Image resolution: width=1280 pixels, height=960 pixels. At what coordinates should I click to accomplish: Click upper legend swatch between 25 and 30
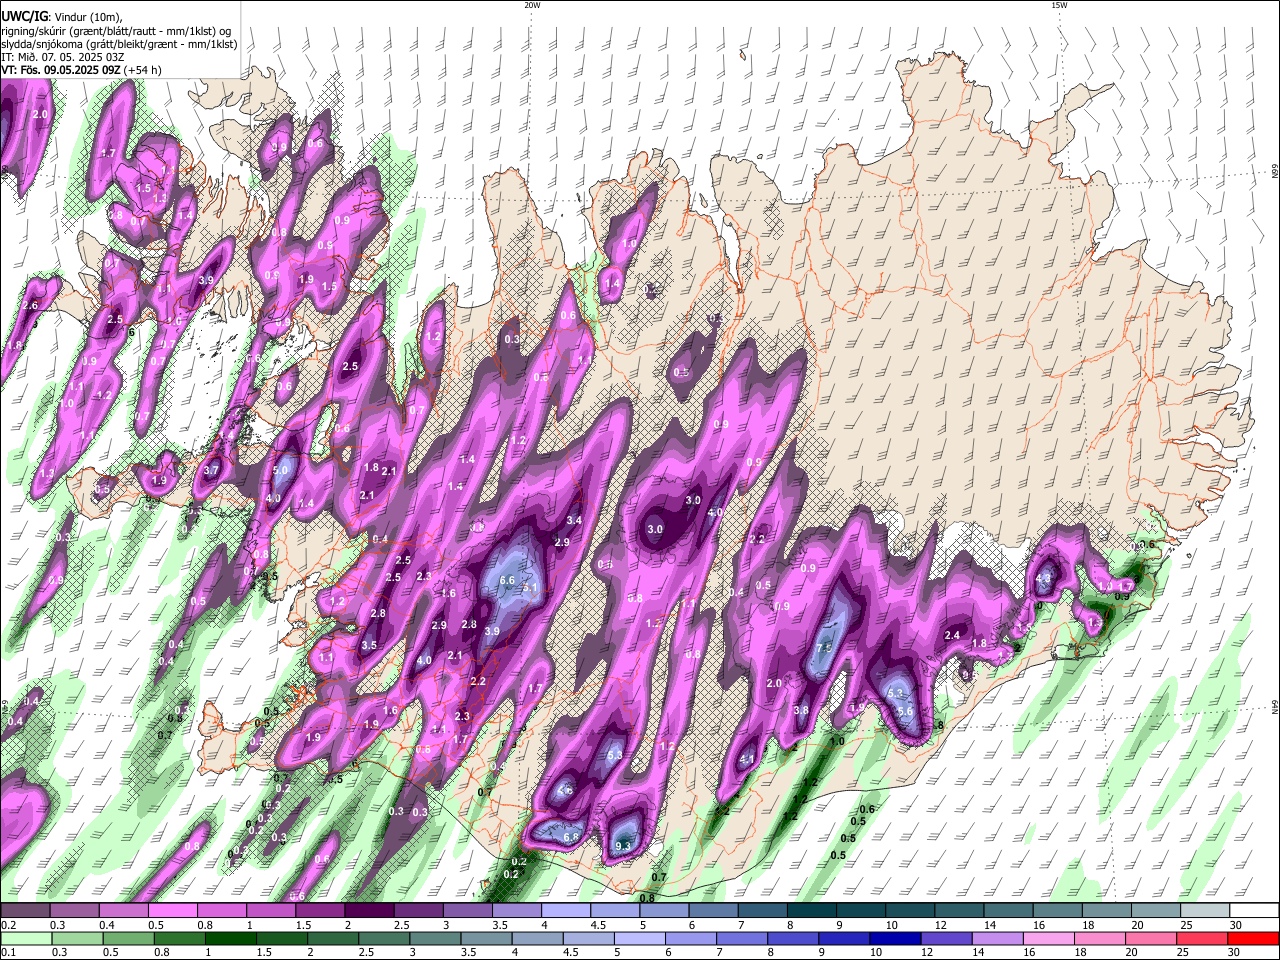[x=1205, y=911]
